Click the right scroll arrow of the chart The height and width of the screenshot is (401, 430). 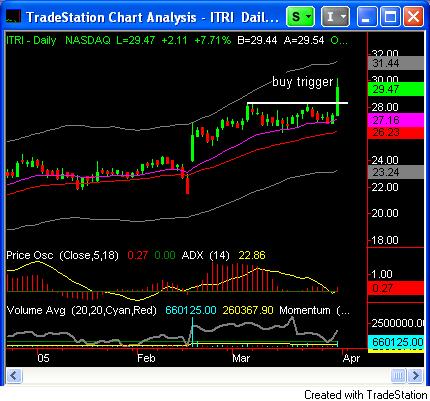[x=416, y=376]
